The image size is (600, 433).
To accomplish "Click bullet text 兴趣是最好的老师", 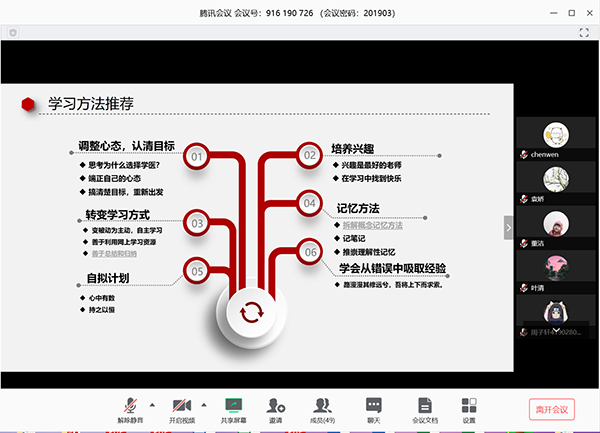I will 371,165.
